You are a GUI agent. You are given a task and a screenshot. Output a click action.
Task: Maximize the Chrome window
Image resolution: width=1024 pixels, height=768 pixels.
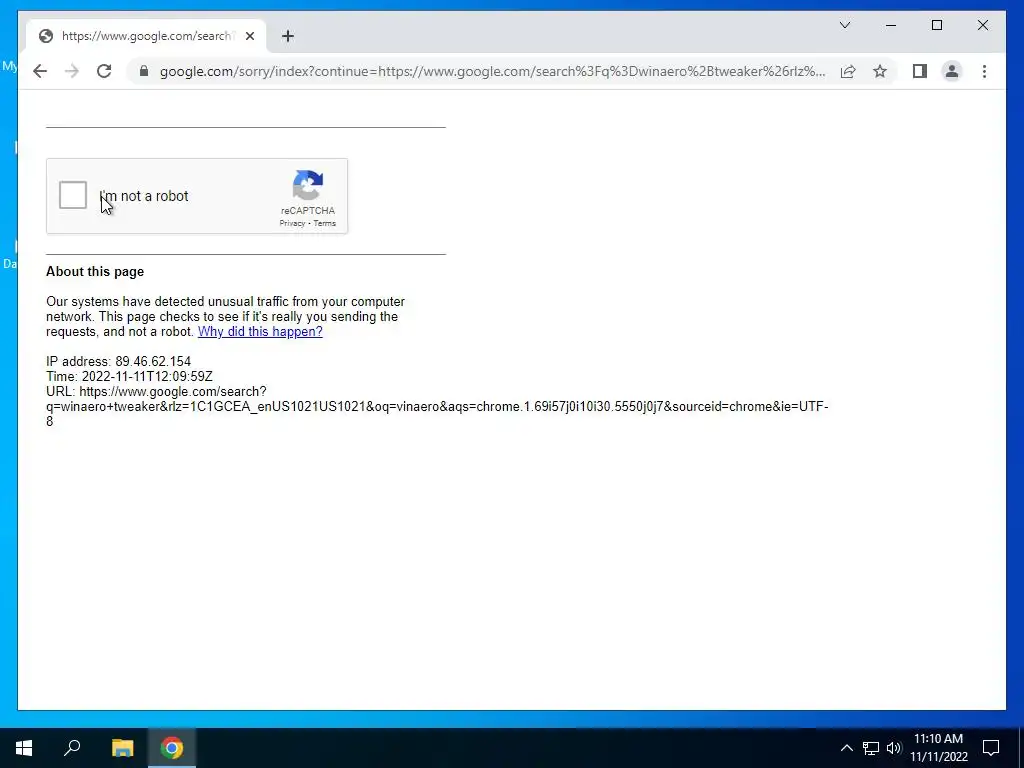click(936, 25)
